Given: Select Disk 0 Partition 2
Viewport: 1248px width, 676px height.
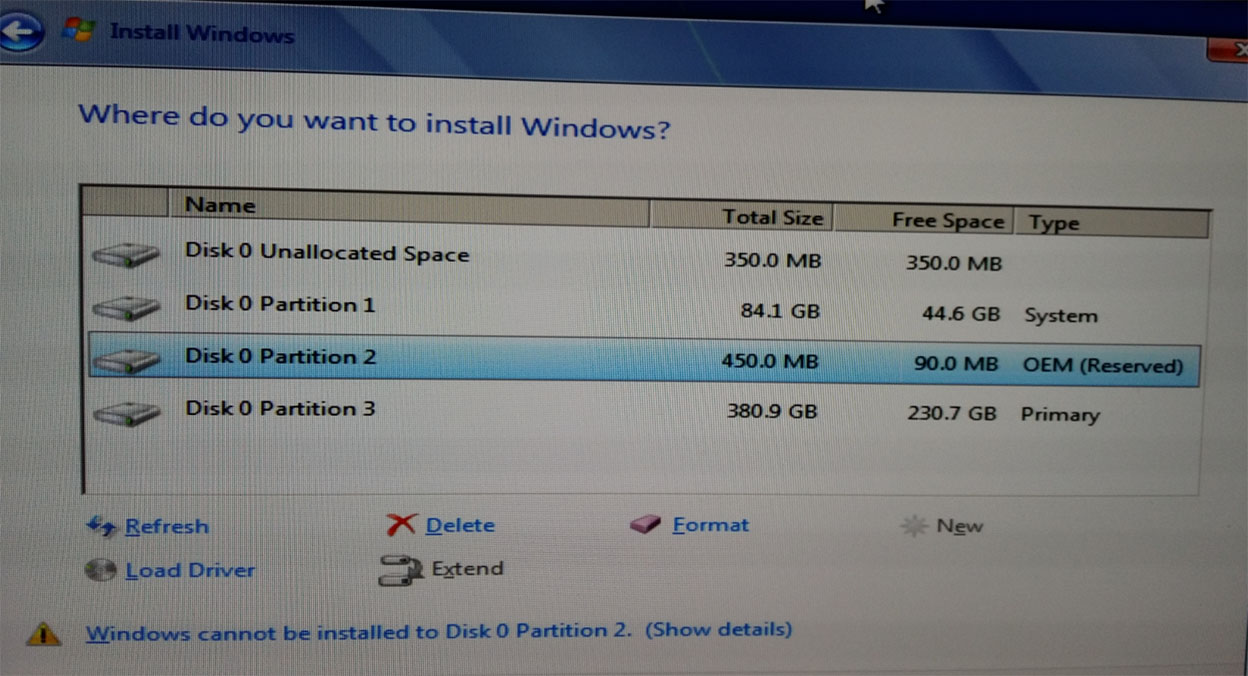Looking at the screenshot, I should click(x=642, y=359).
